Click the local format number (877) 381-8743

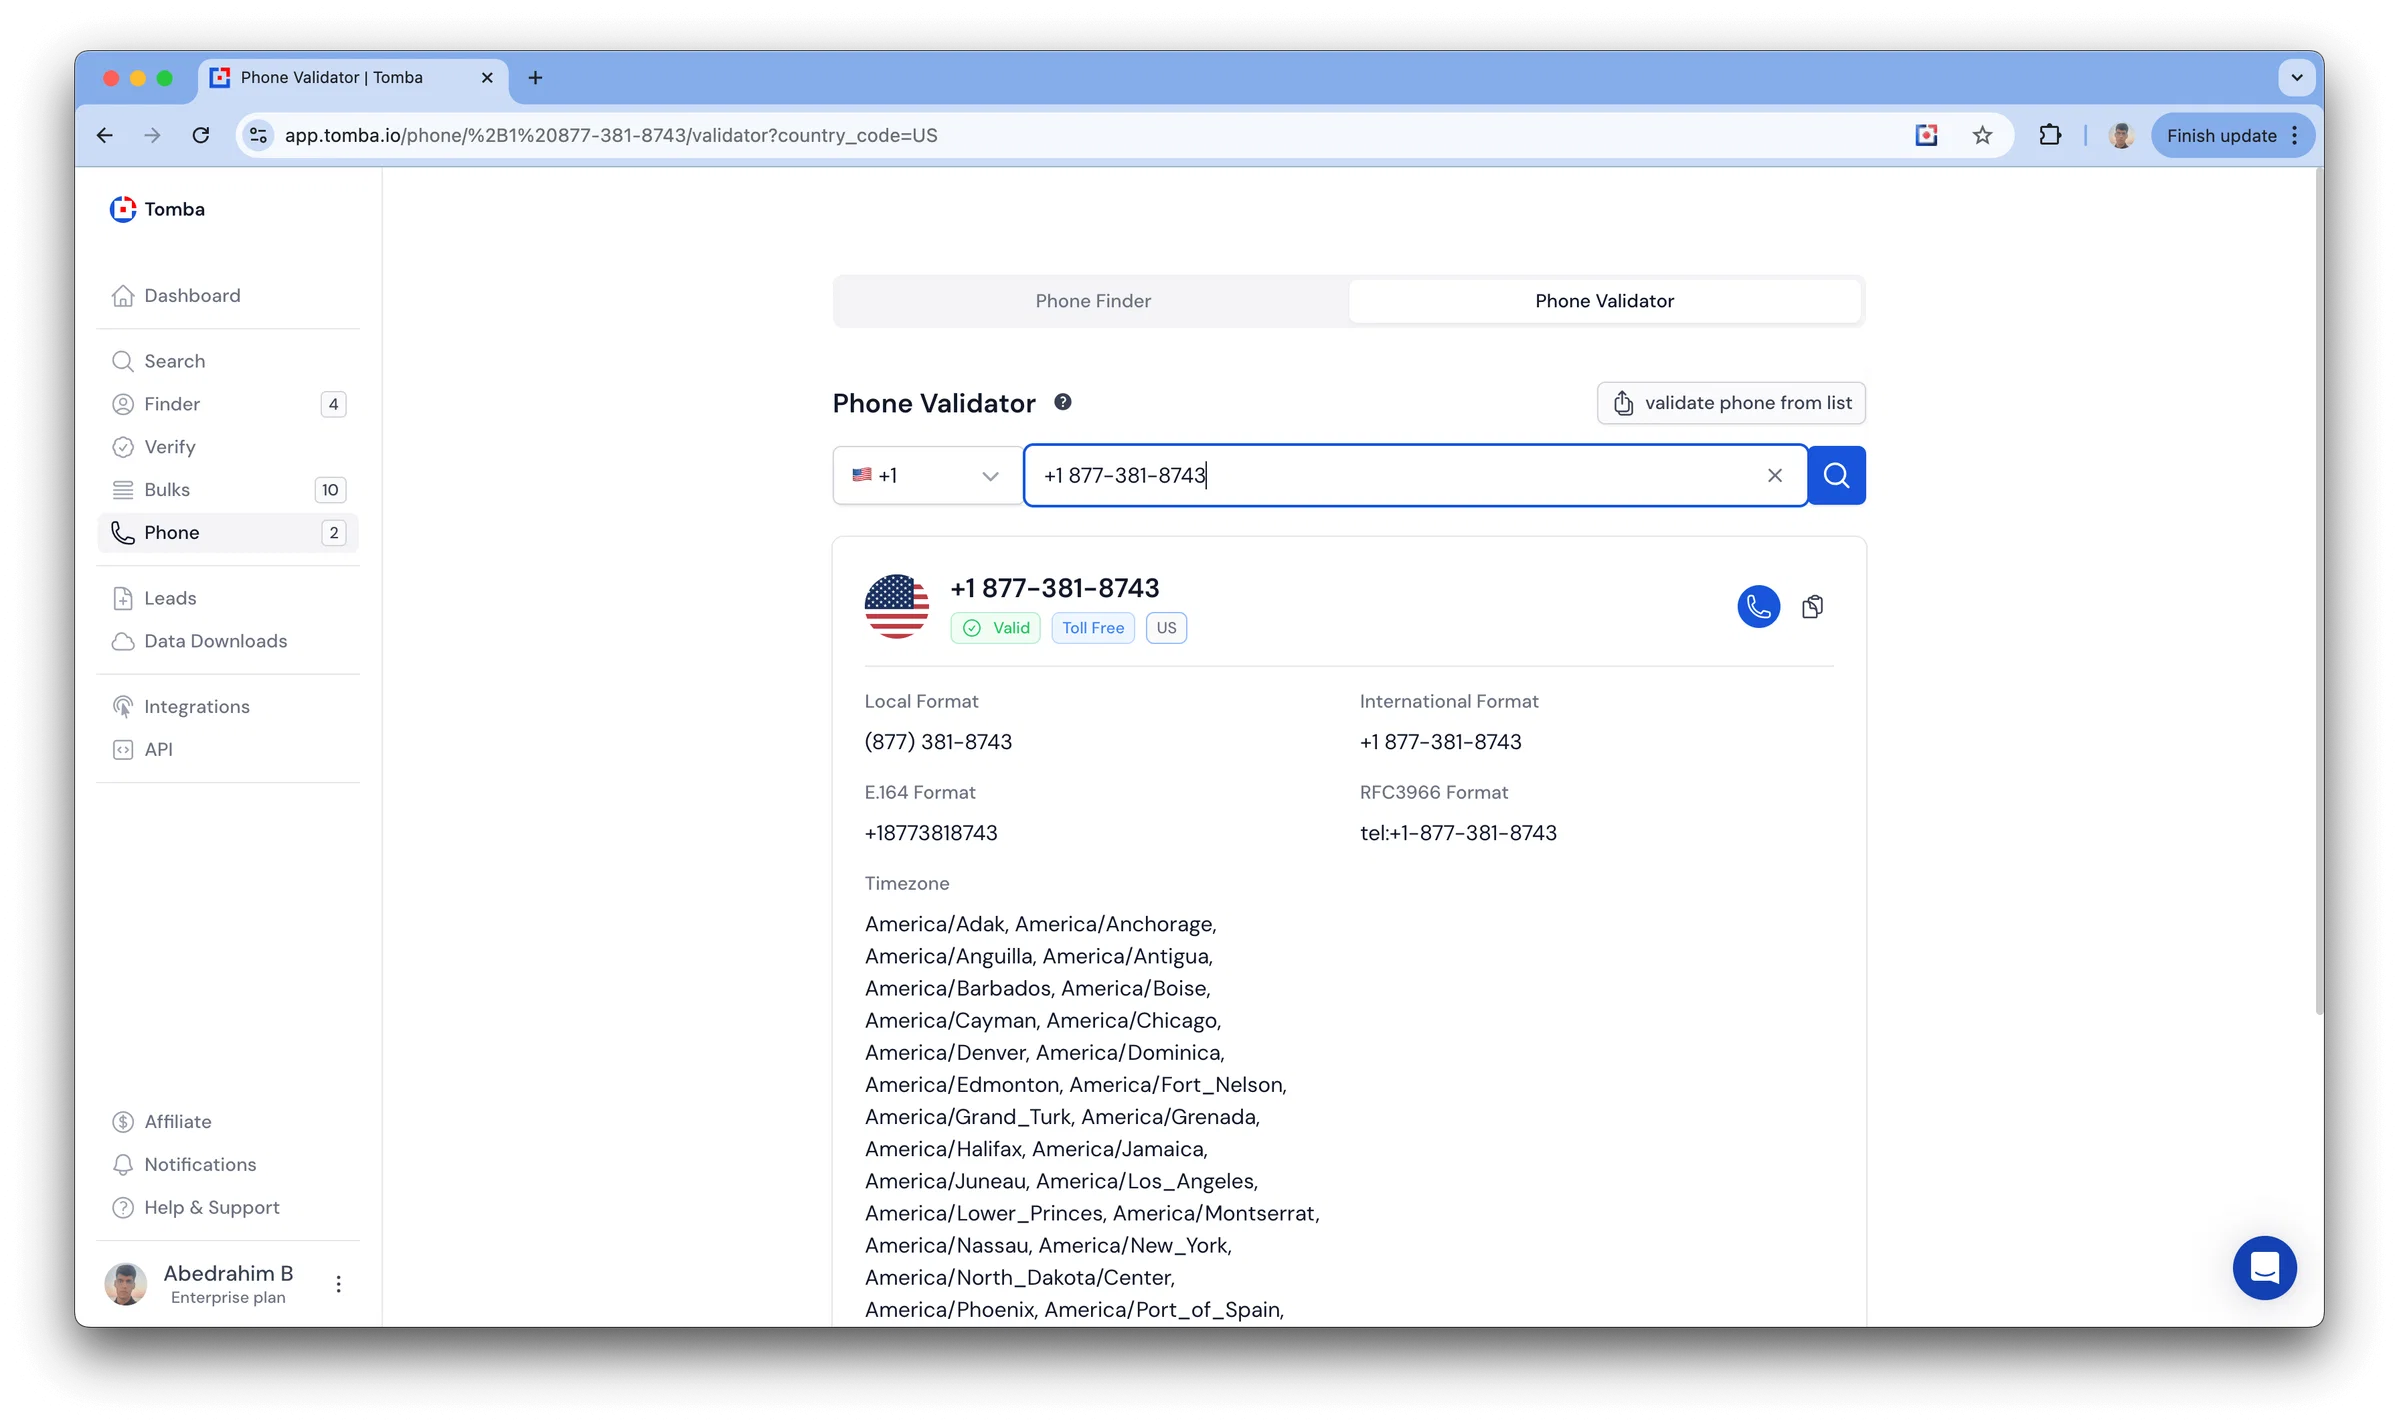(x=938, y=742)
